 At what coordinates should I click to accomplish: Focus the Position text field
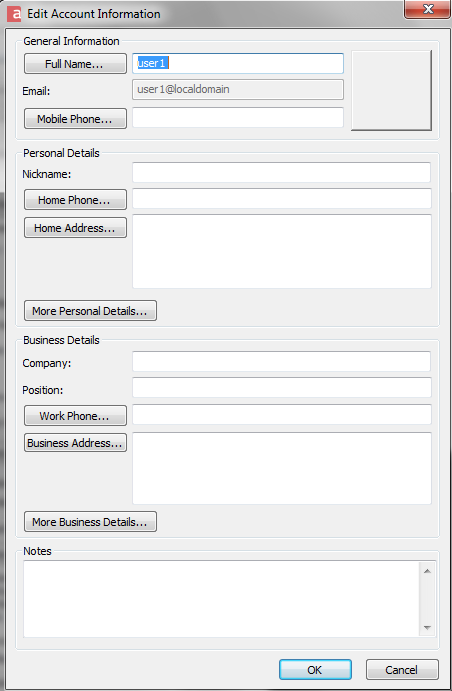coord(282,387)
